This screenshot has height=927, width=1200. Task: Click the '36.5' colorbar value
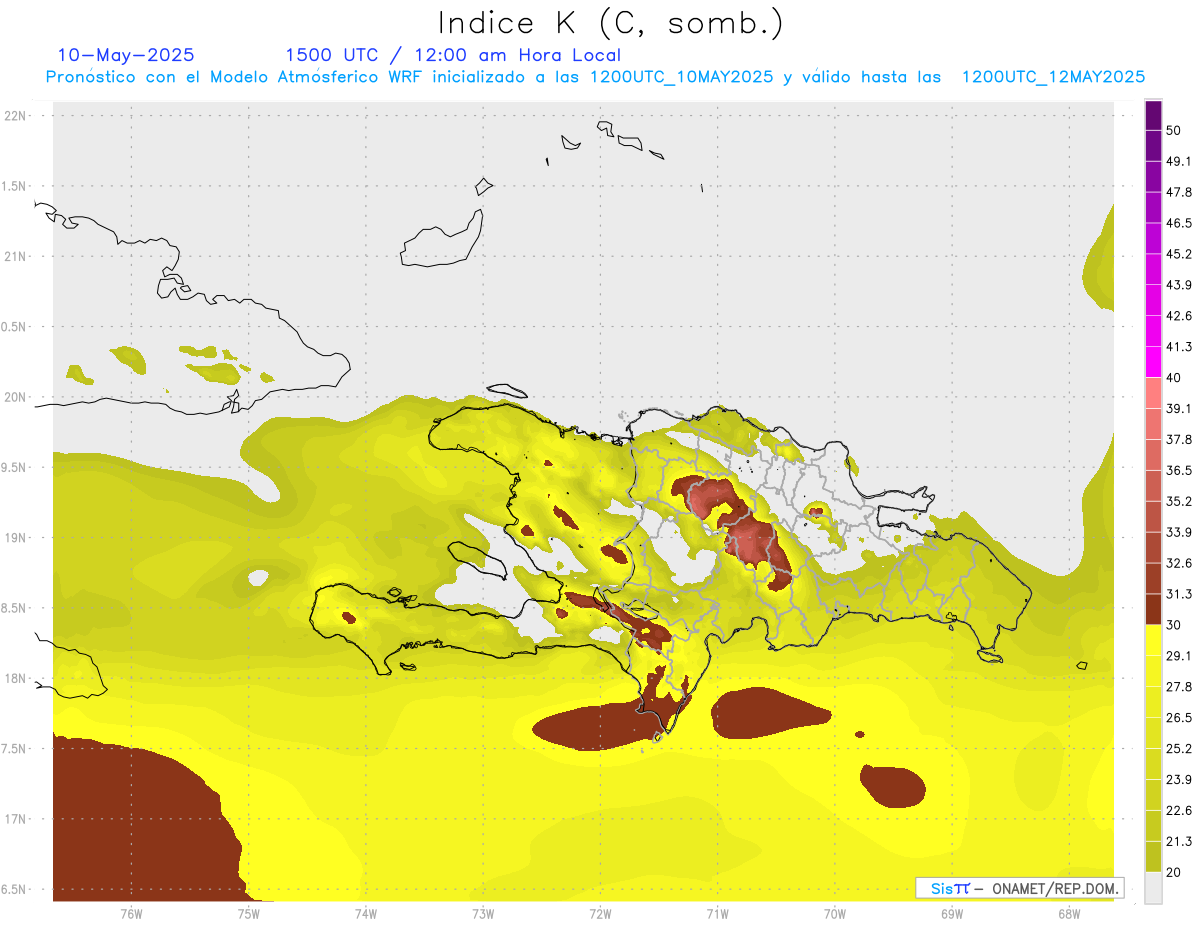(x=1179, y=470)
